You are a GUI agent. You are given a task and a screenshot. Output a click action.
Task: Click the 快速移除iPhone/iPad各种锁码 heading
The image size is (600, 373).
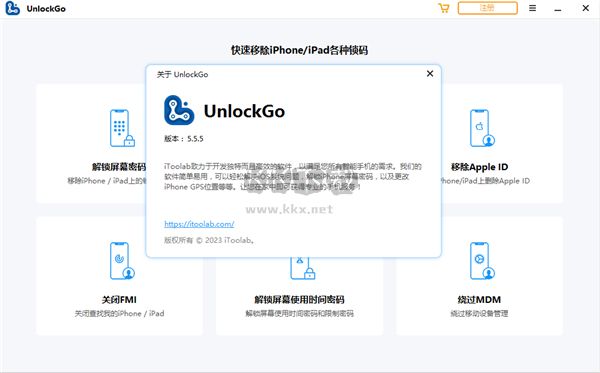coord(299,50)
